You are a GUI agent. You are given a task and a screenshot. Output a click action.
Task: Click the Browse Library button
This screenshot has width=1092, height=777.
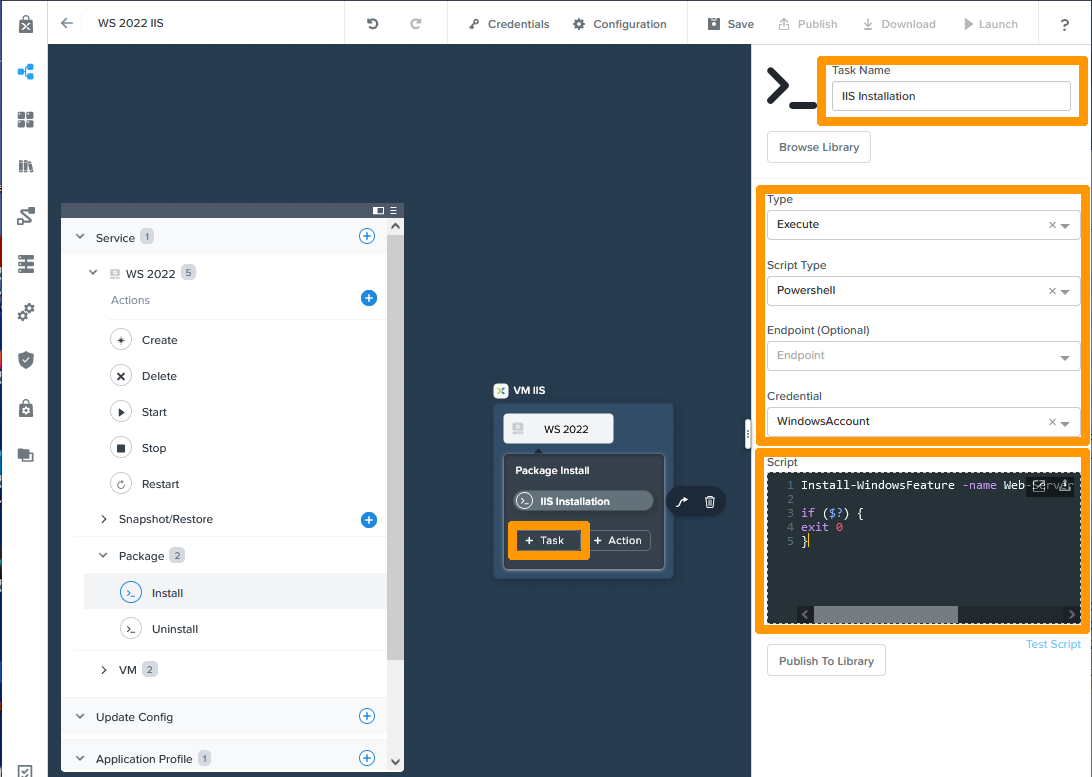(x=818, y=147)
